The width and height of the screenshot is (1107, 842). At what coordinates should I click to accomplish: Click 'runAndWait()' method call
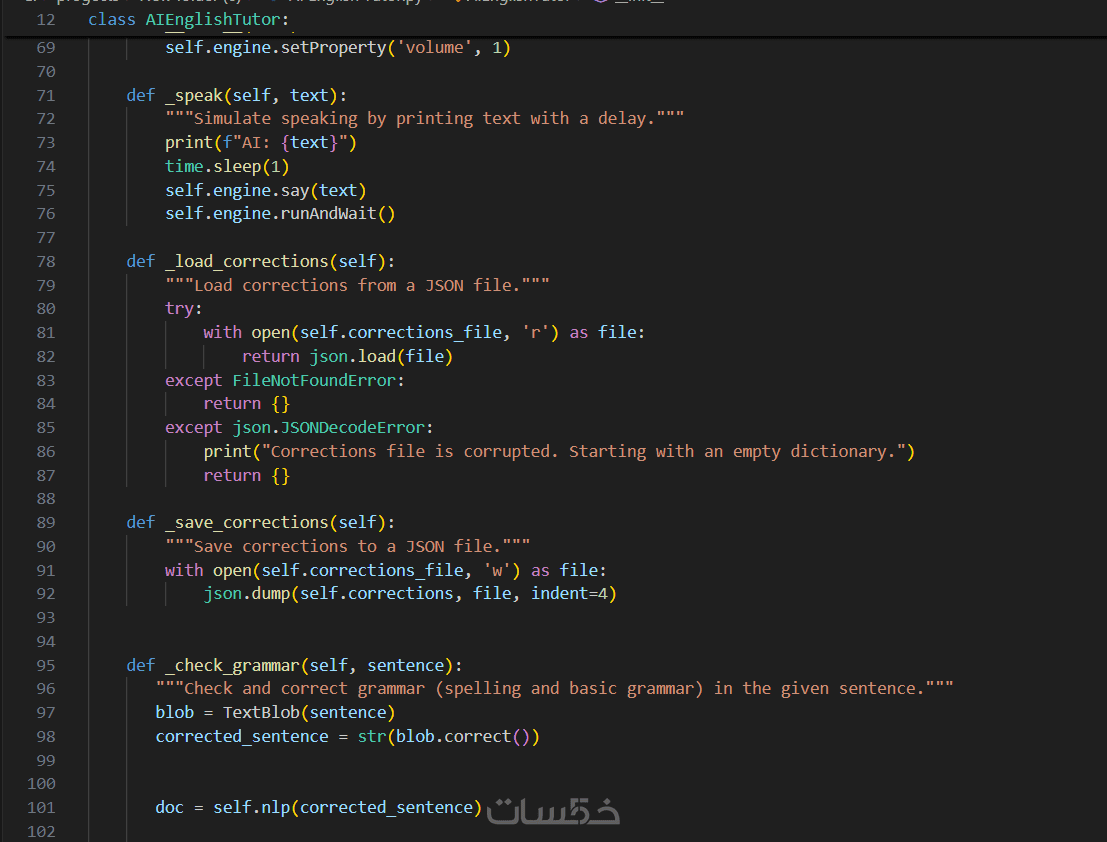[x=338, y=214]
